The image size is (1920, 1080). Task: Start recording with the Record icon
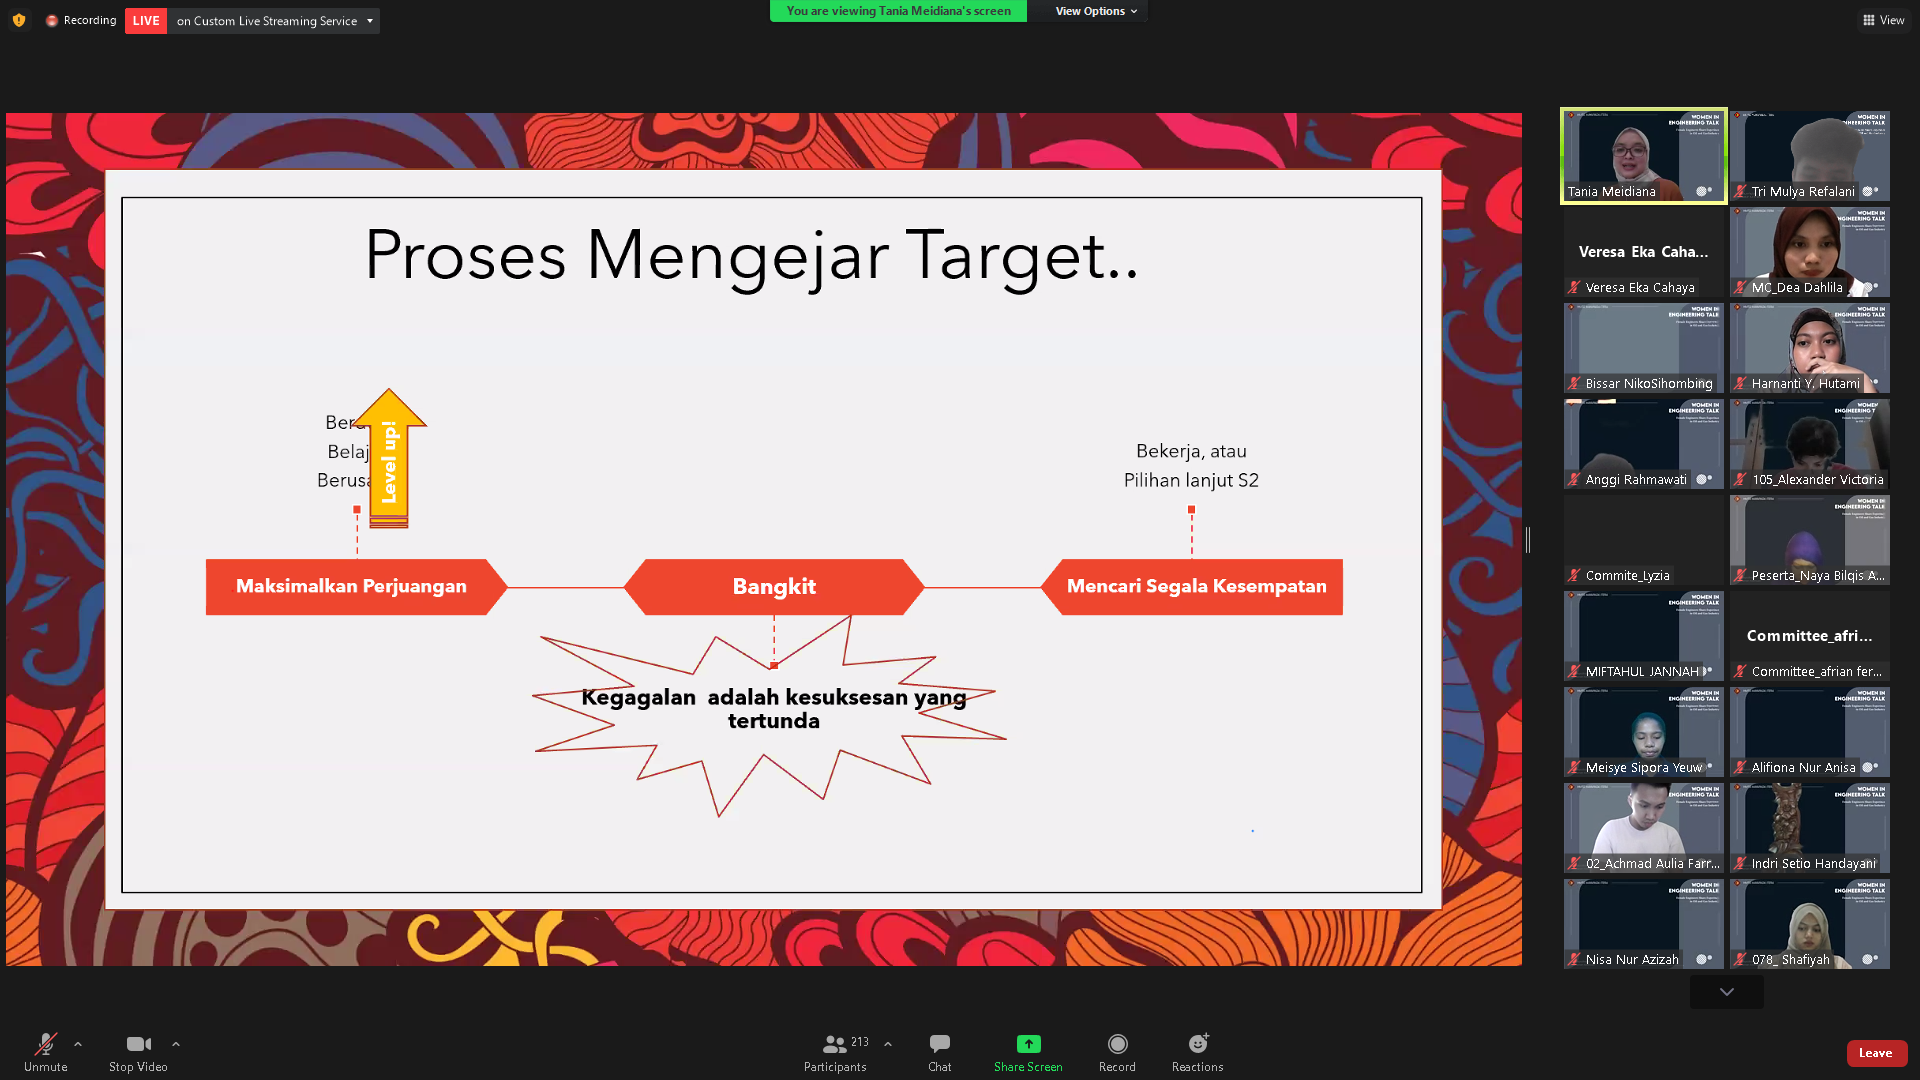(x=1117, y=1045)
